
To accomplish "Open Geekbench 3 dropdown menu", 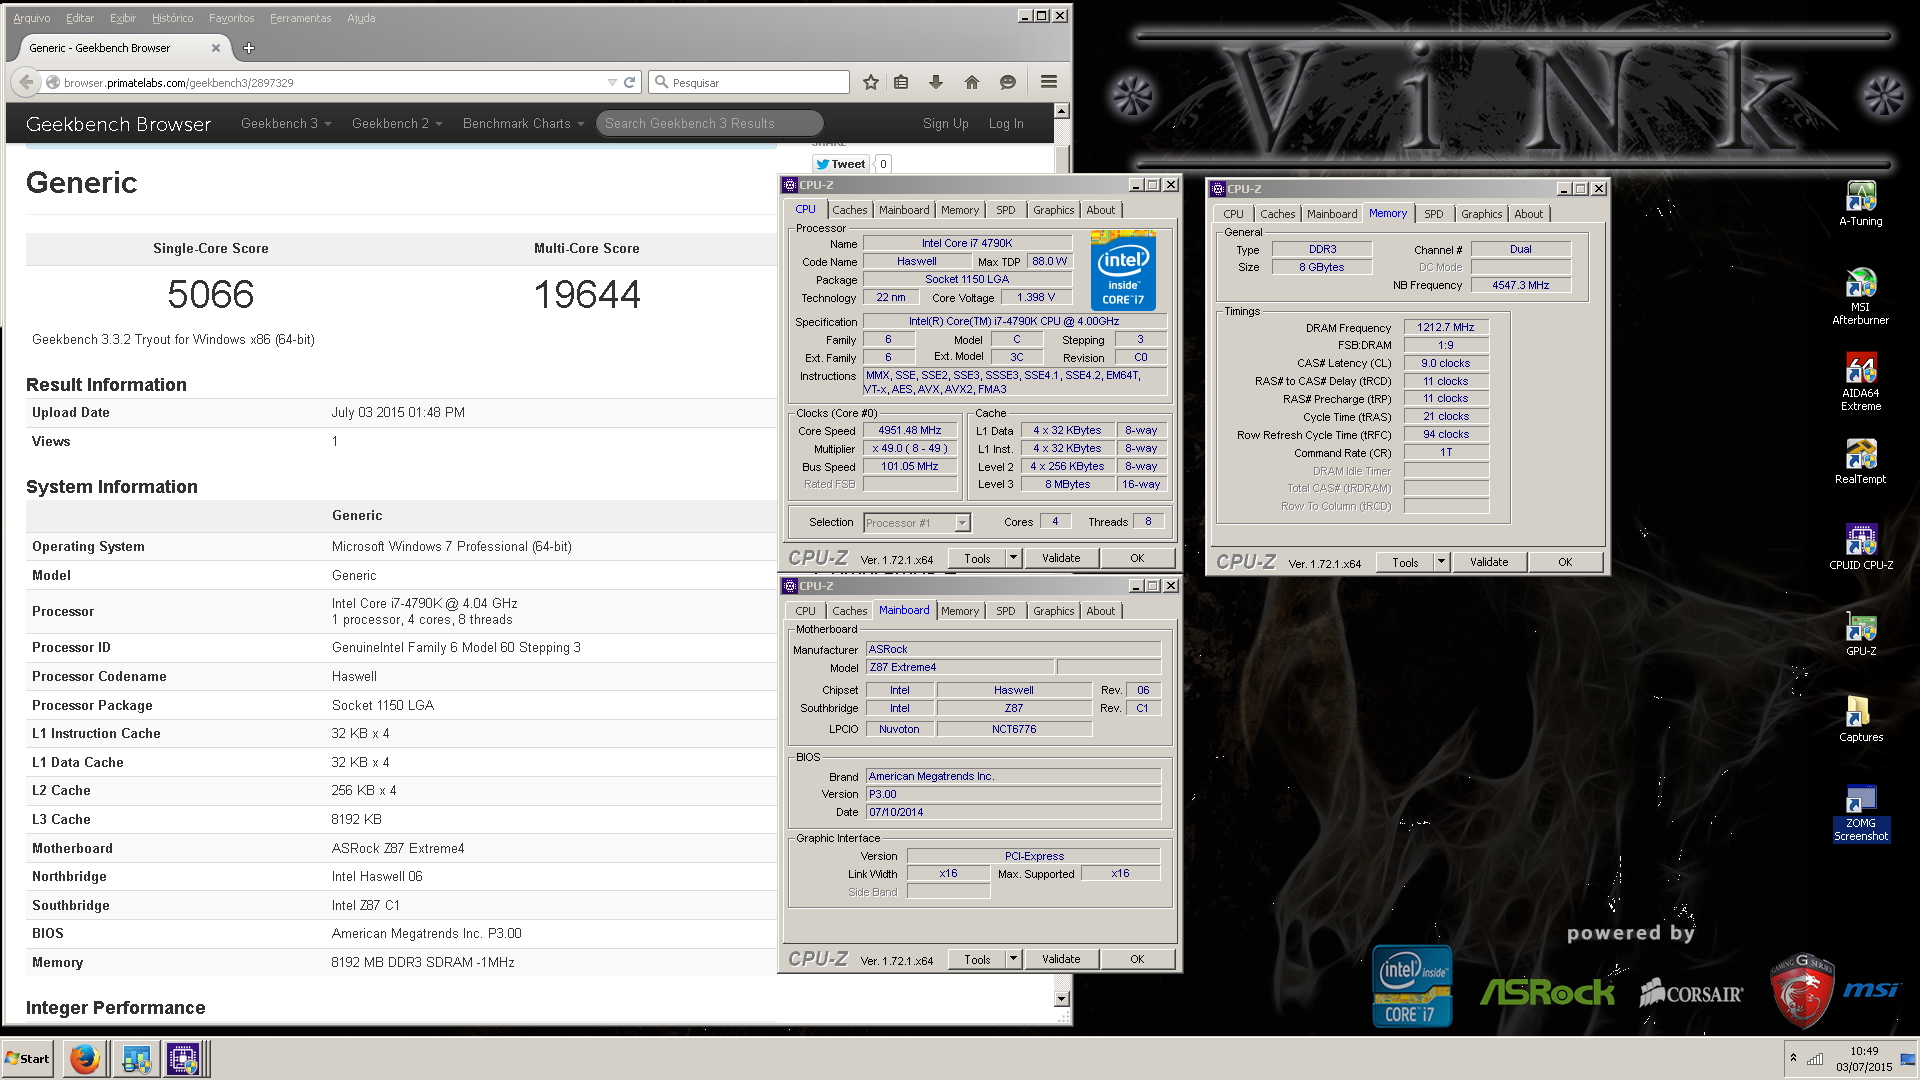I will click(x=286, y=123).
